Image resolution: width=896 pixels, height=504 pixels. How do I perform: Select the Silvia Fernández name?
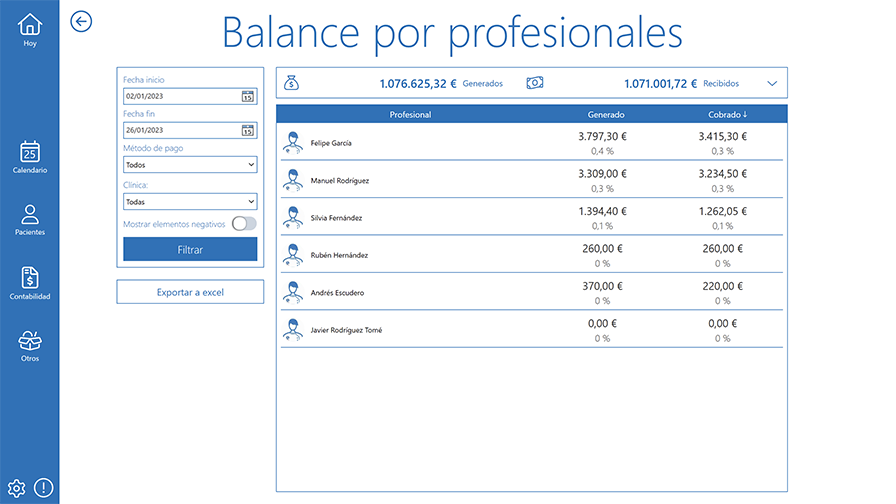(x=336, y=218)
